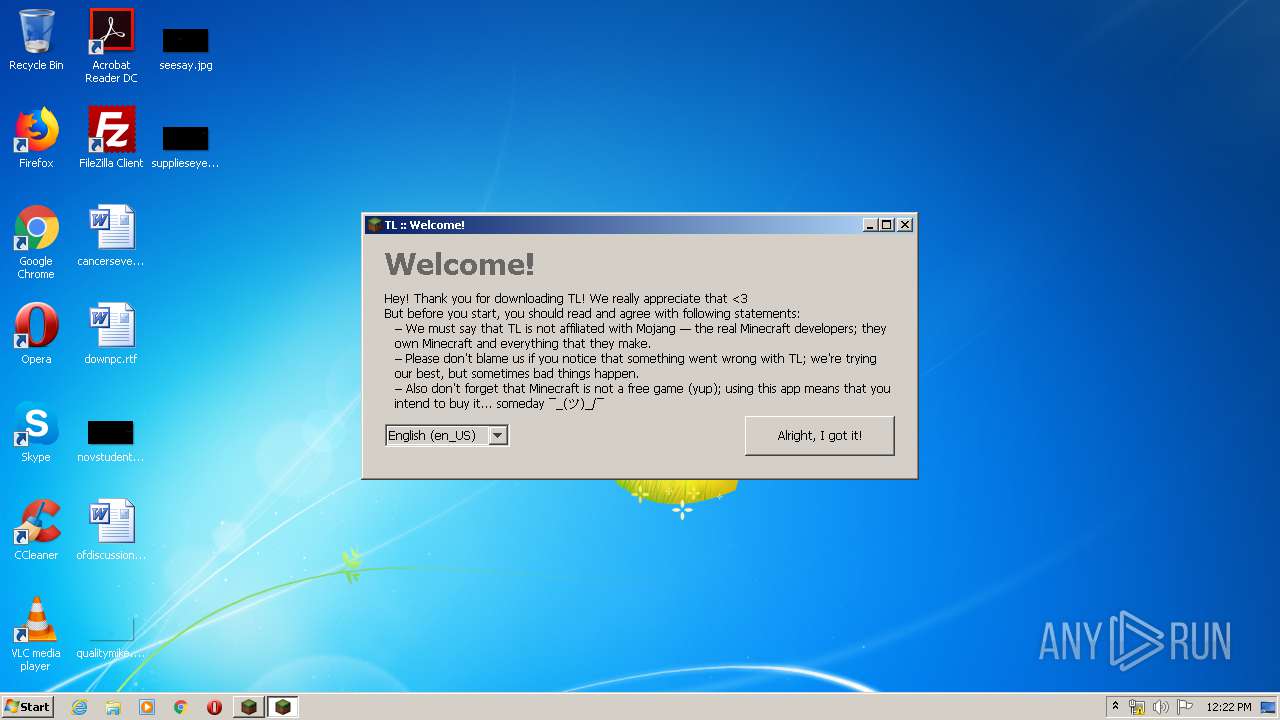Open Internet Explorer from taskbar

[79, 707]
